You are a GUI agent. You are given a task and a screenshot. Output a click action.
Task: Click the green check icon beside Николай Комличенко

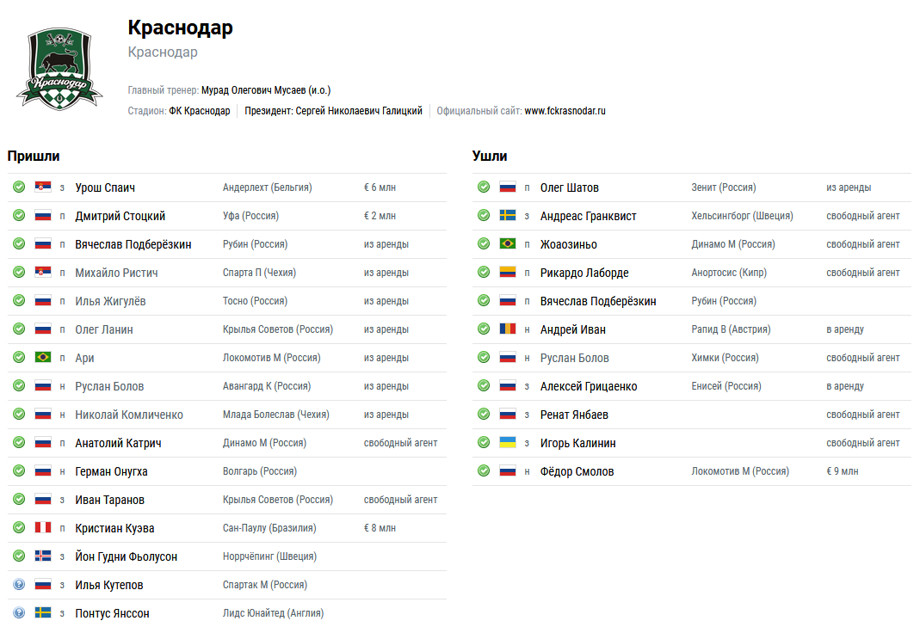point(19,414)
